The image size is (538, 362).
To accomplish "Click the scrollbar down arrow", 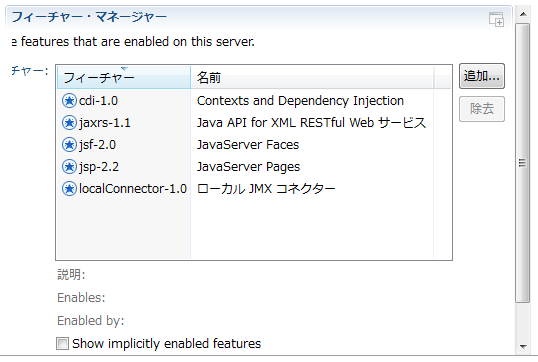I will click(523, 347).
